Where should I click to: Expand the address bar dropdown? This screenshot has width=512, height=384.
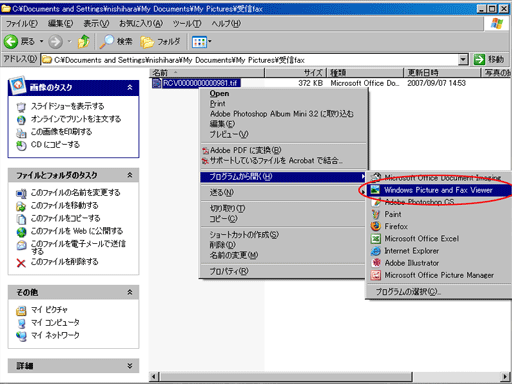(x=463, y=60)
